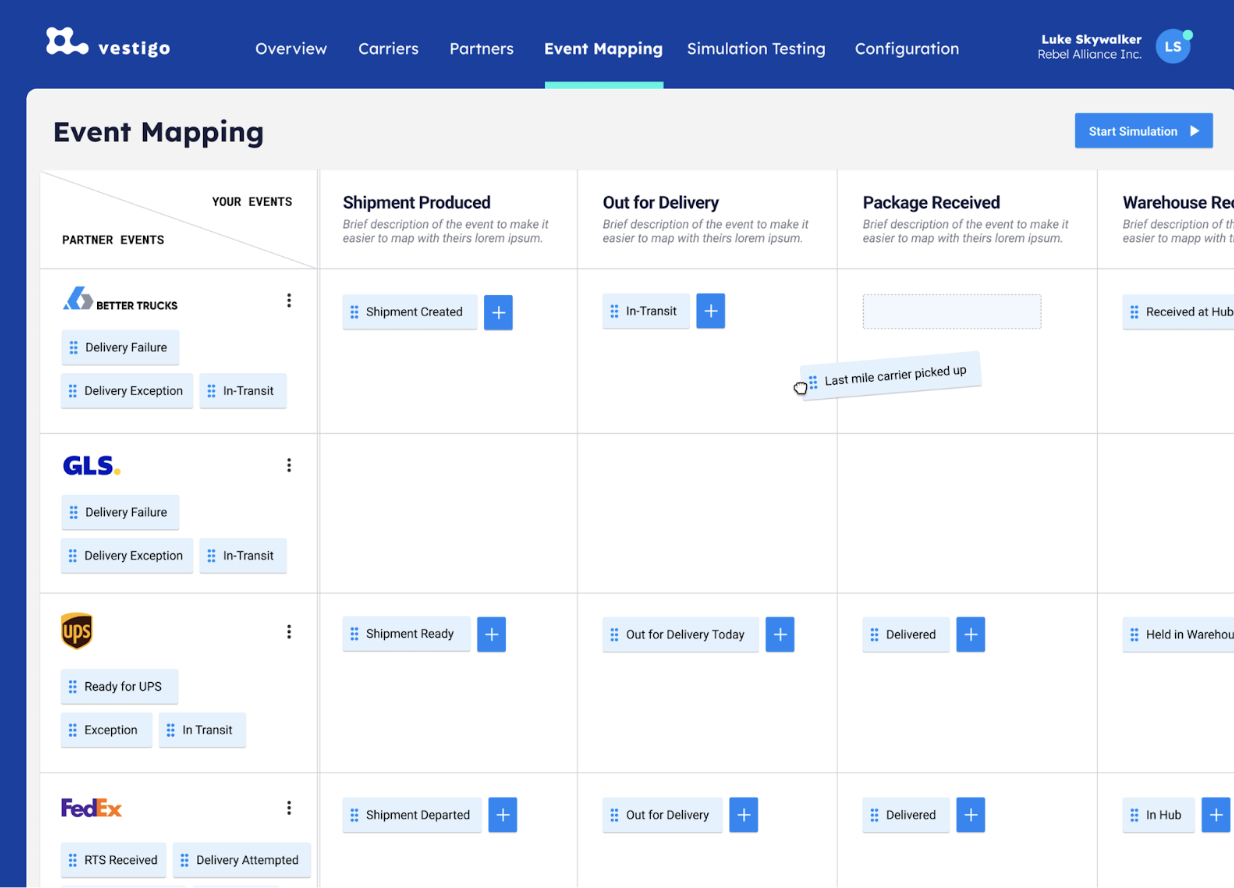Grab the drag handle on the Delivery Failure chip

click(x=72, y=347)
